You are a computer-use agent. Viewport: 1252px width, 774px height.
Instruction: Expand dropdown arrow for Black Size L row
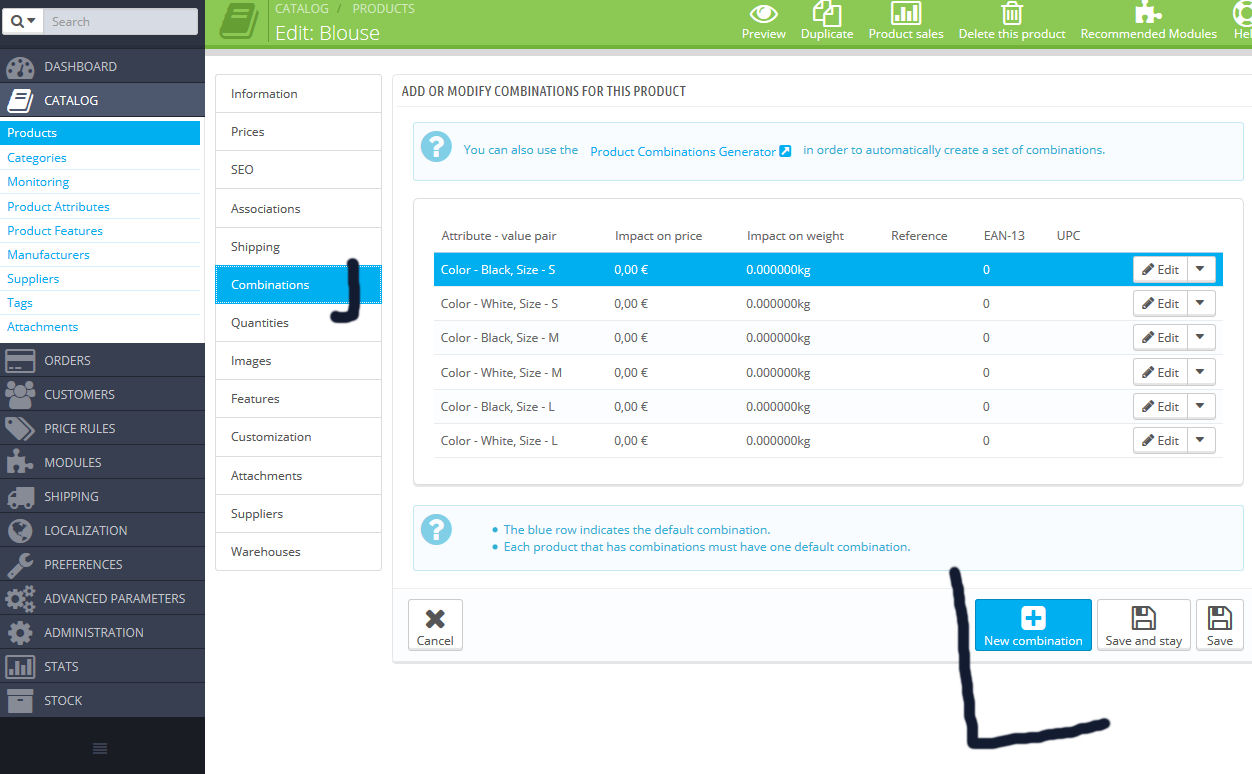pyautogui.click(x=1201, y=407)
